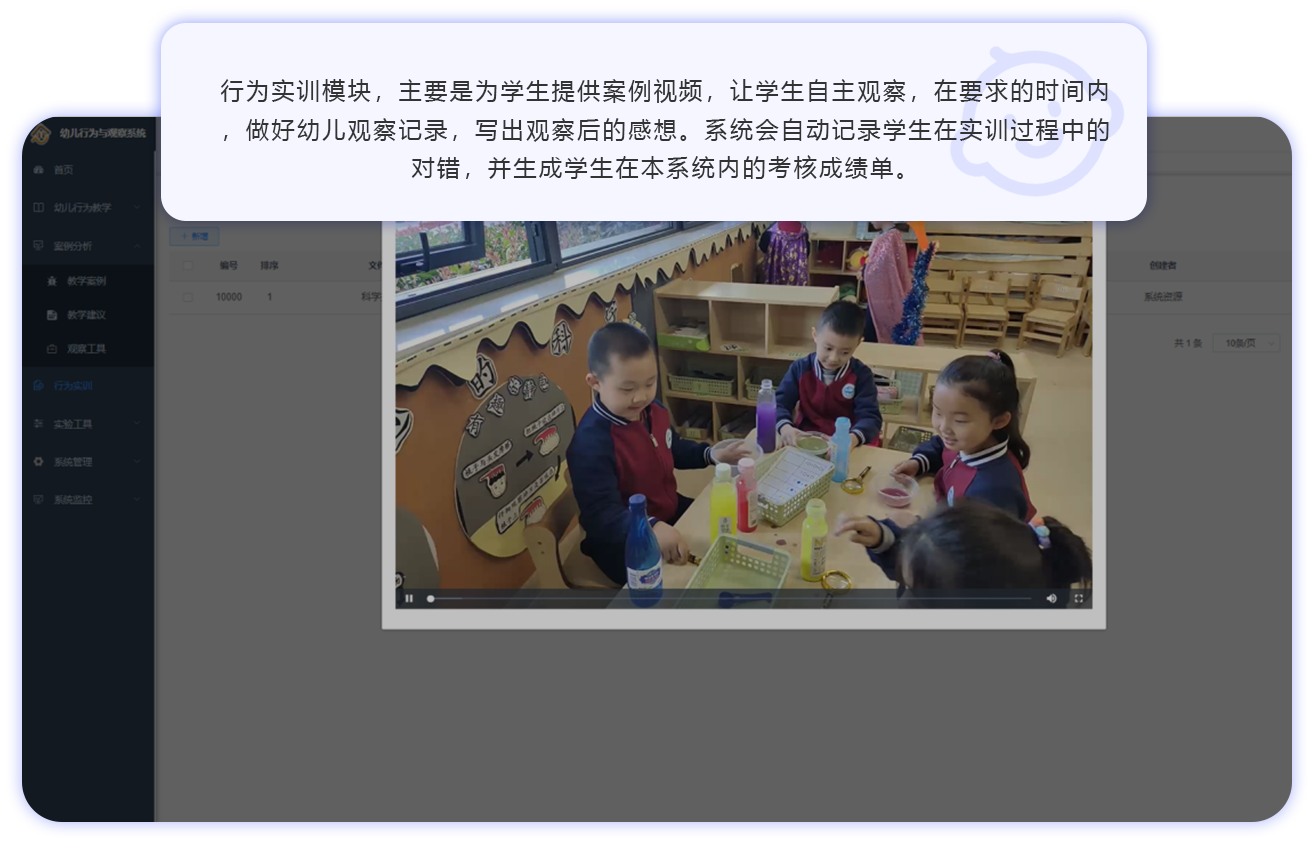Mute the video using the volume icon
Image resolution: width=1314 pixels, height=855 pixels.
pos(1051,598)
